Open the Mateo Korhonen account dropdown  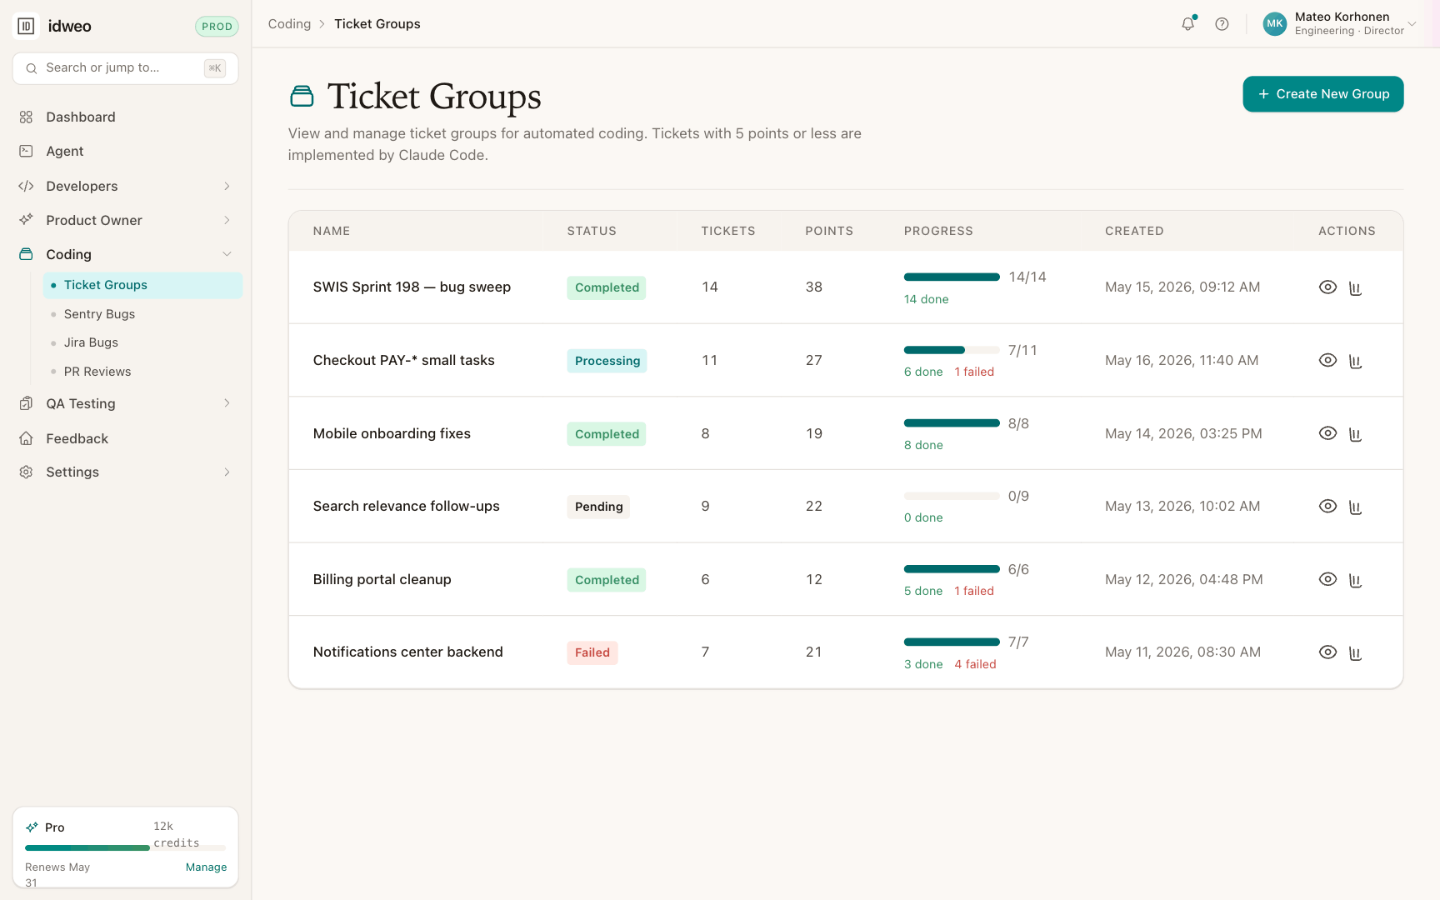click(1340, 24)
